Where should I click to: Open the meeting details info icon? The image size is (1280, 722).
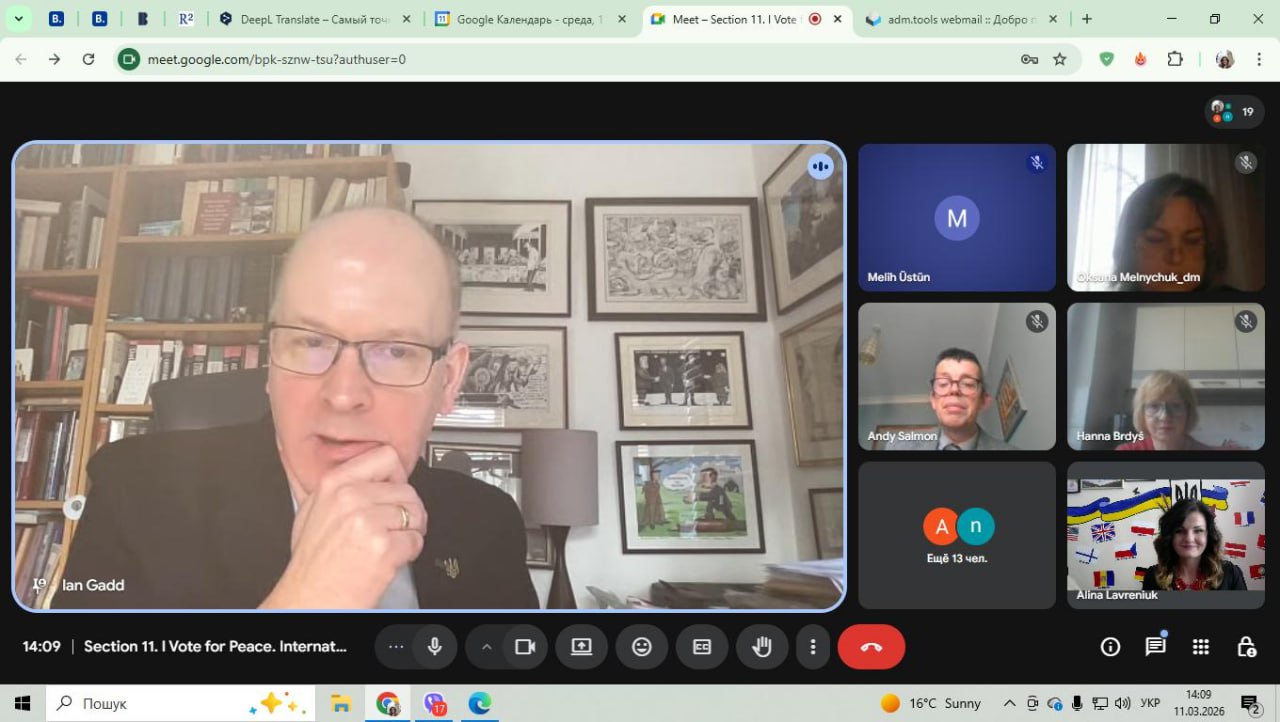tap(1110, 647)
